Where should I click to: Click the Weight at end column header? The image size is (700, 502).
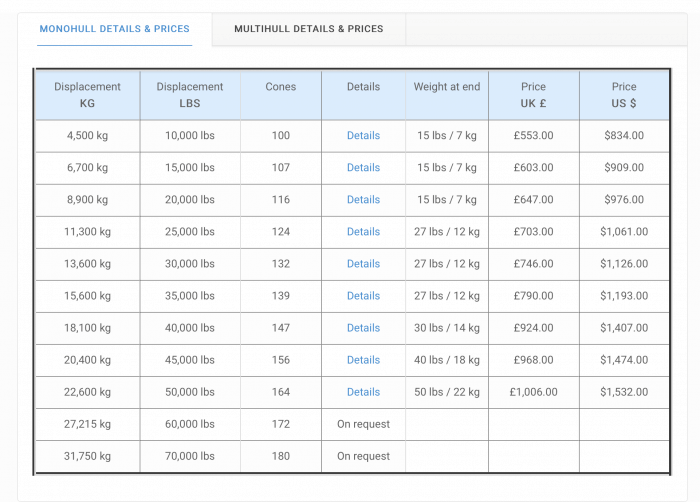click(446, 87)
